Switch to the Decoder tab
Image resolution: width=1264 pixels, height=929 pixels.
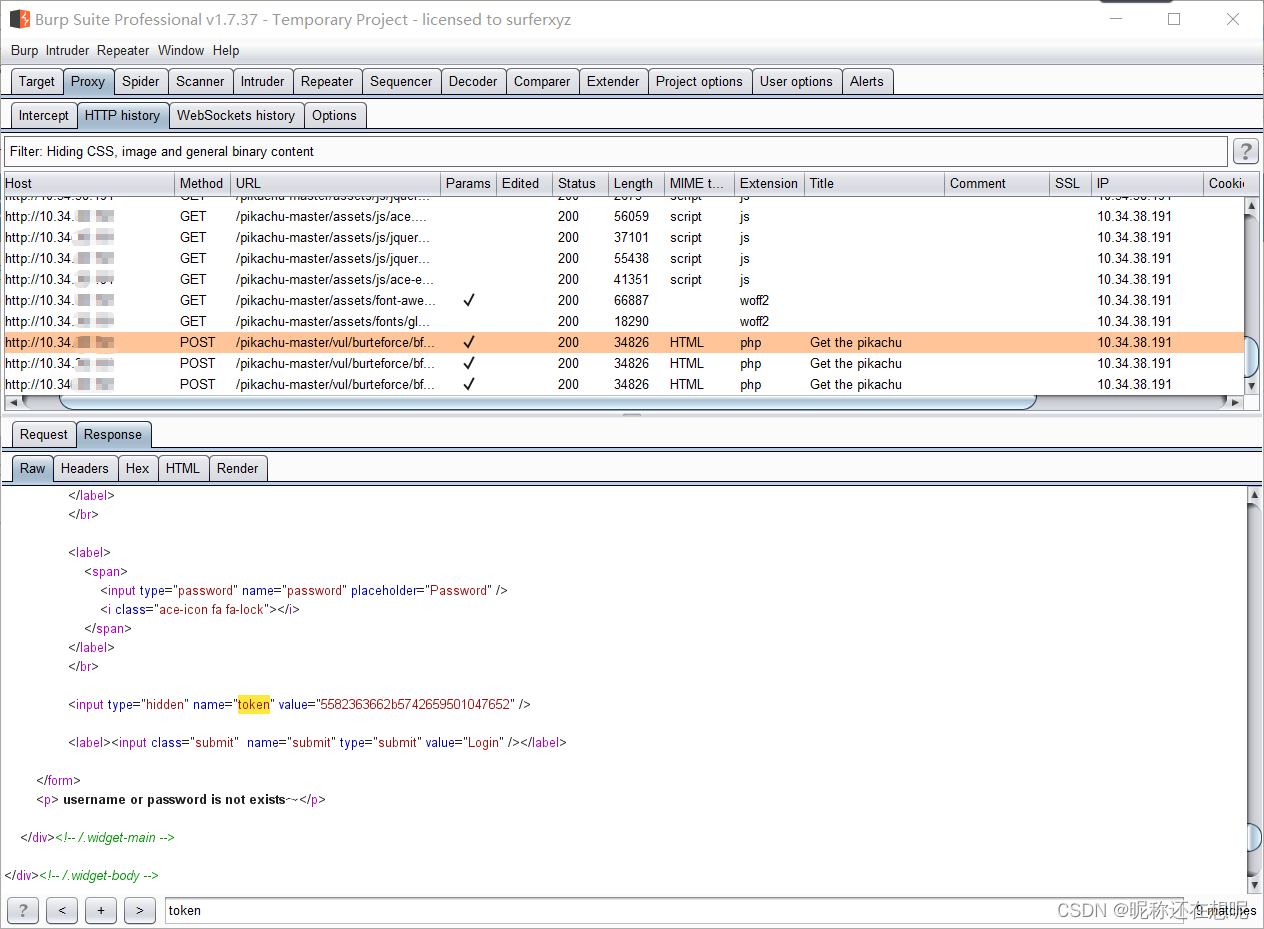click(x=474, y=82)
